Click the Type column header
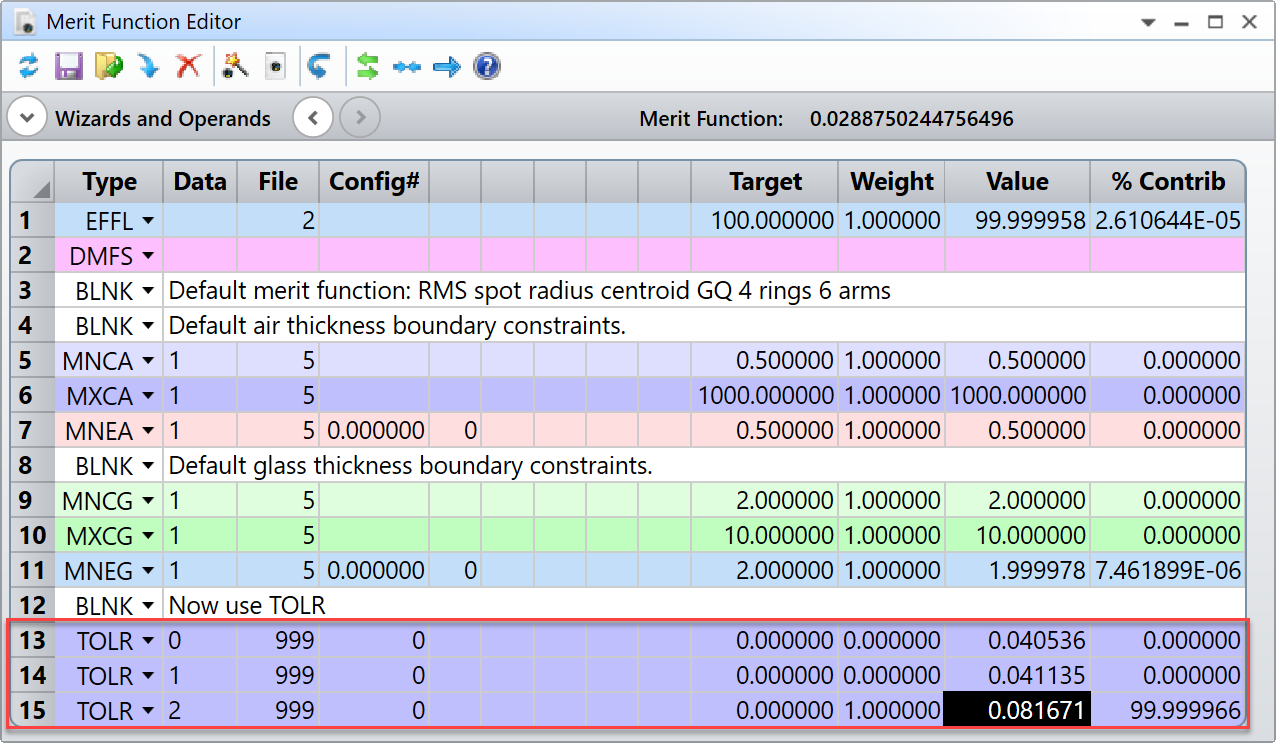Image resolution: width=1276 pixels, height=743 pixels. [x=109, y=182]
